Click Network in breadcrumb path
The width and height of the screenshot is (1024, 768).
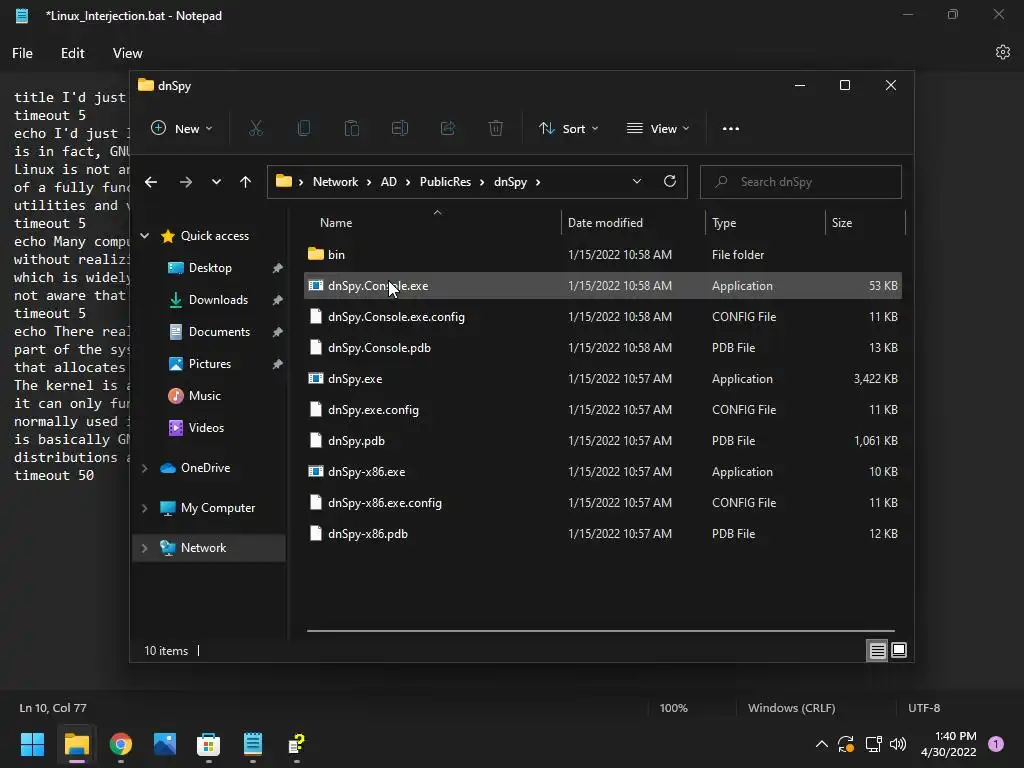(335, 182)
